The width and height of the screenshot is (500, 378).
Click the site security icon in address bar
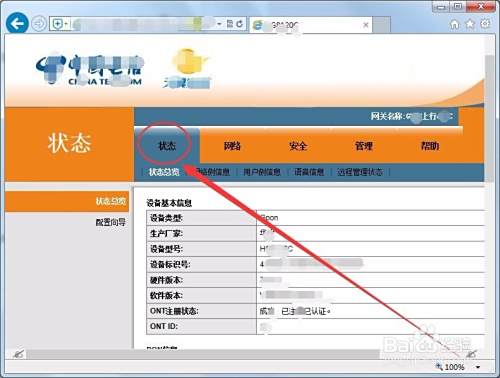(58, 24)
